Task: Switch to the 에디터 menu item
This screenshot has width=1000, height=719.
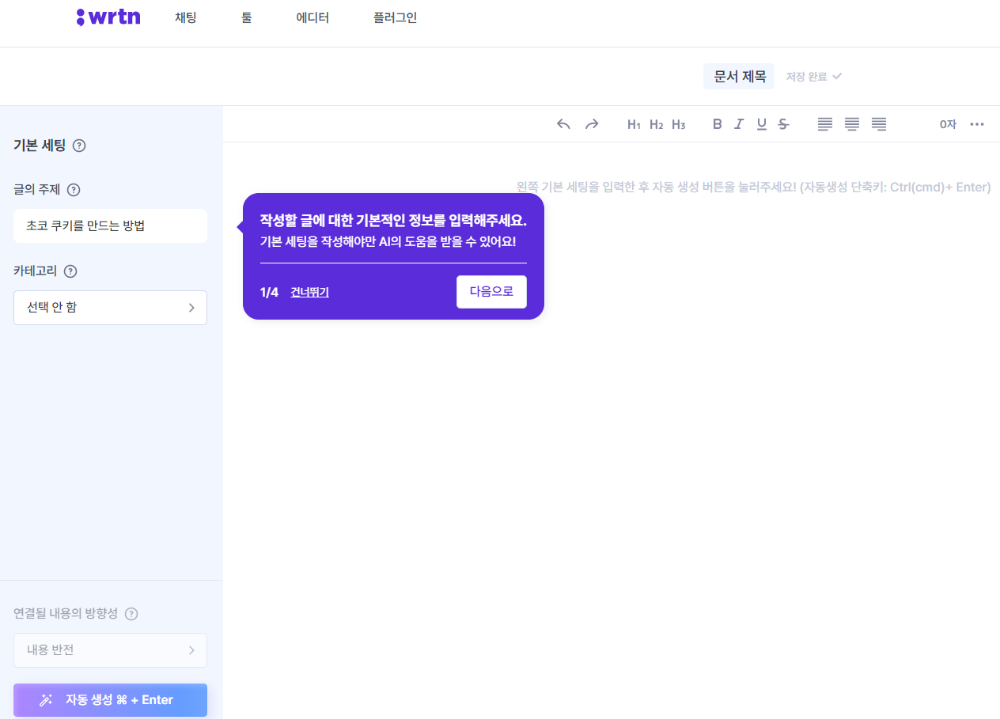Action: tap(312, 17)
